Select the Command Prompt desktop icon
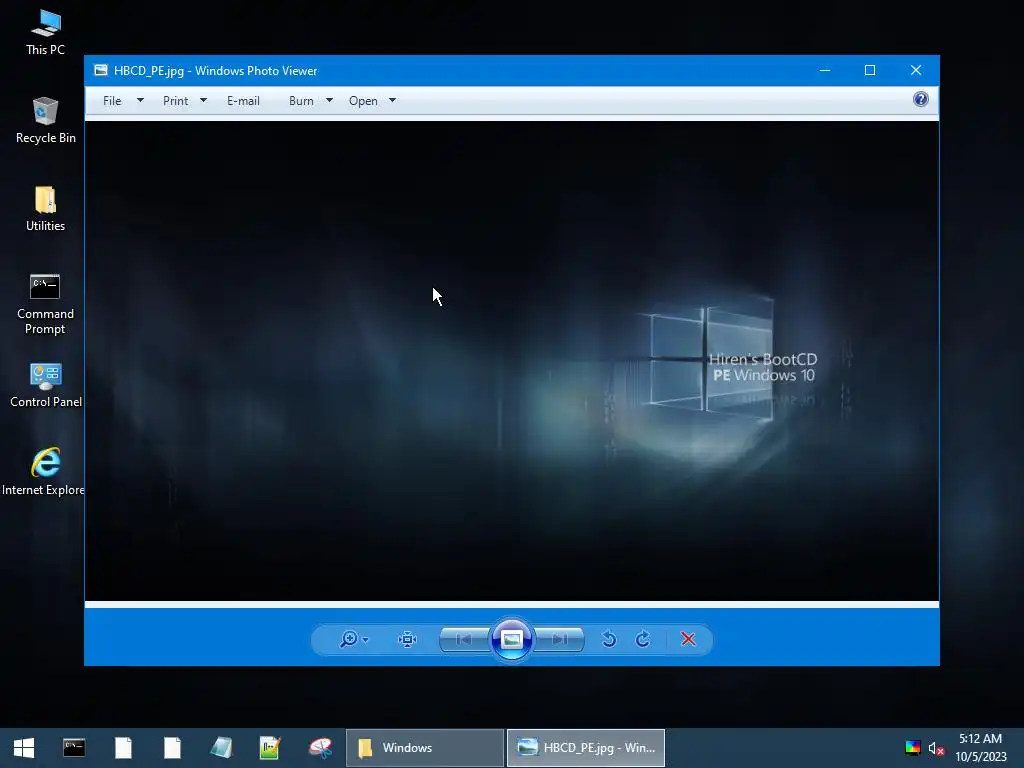The image size is (1024, 768). click(x=45, y=304)
